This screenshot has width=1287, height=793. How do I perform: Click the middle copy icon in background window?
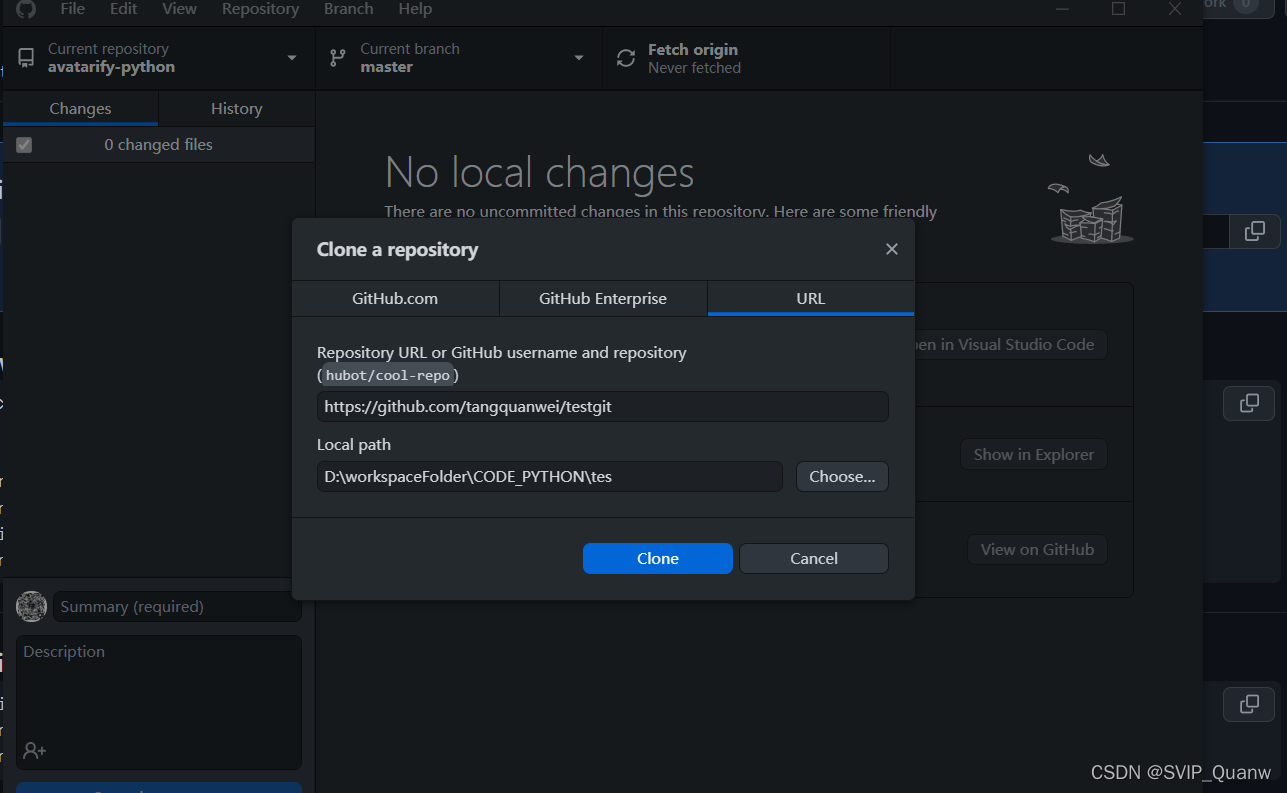click(1249, 403)
